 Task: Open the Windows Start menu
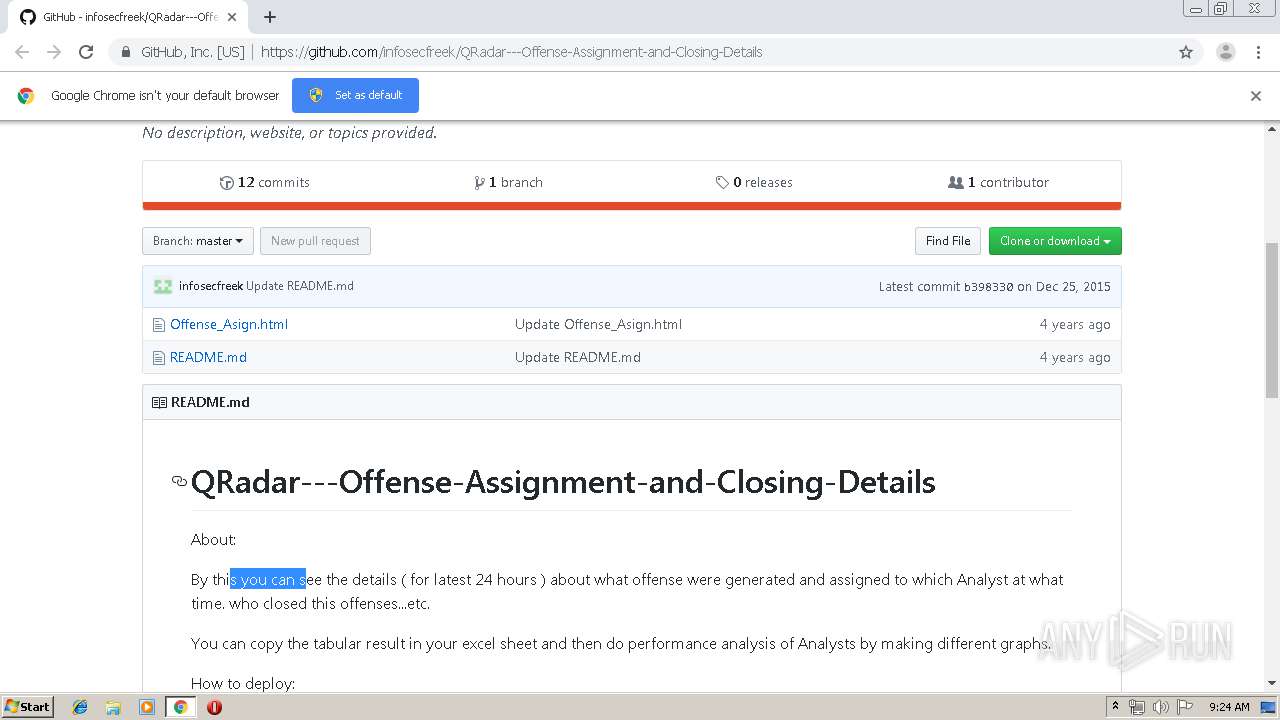(x=27, y=706)
